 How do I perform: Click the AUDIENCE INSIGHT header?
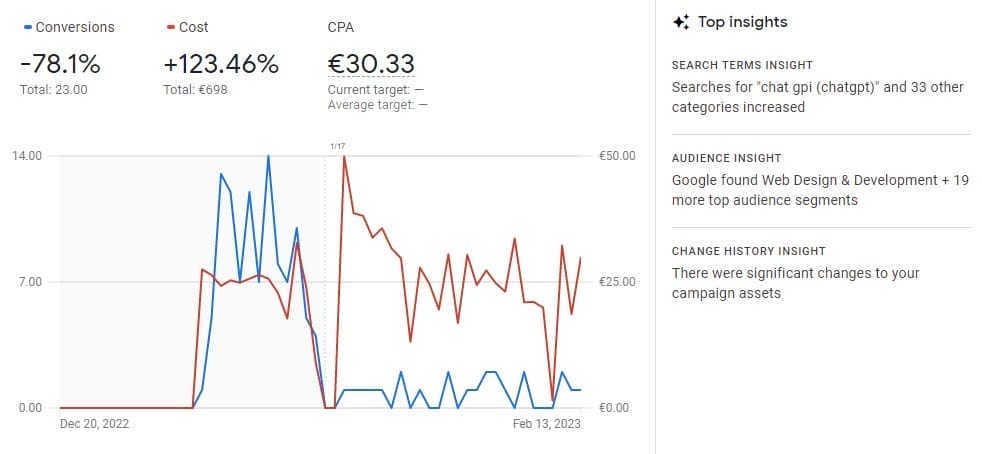(x=726, y=158)
